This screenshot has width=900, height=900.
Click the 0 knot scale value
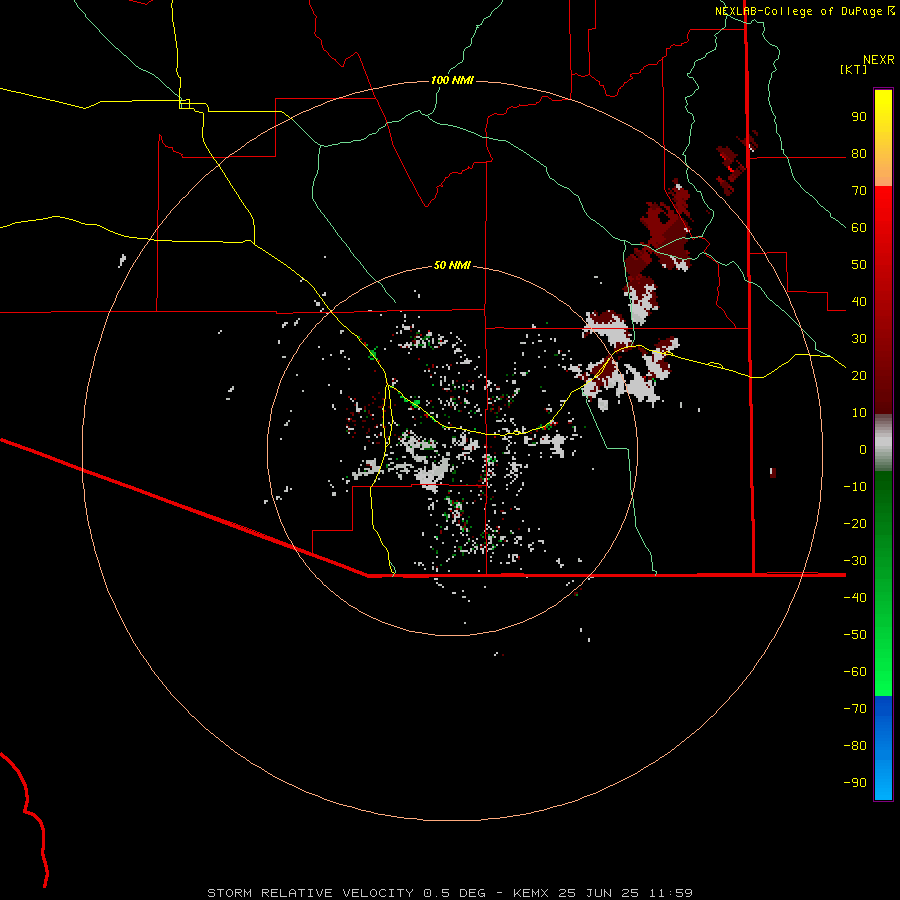[x=863, y=449]
